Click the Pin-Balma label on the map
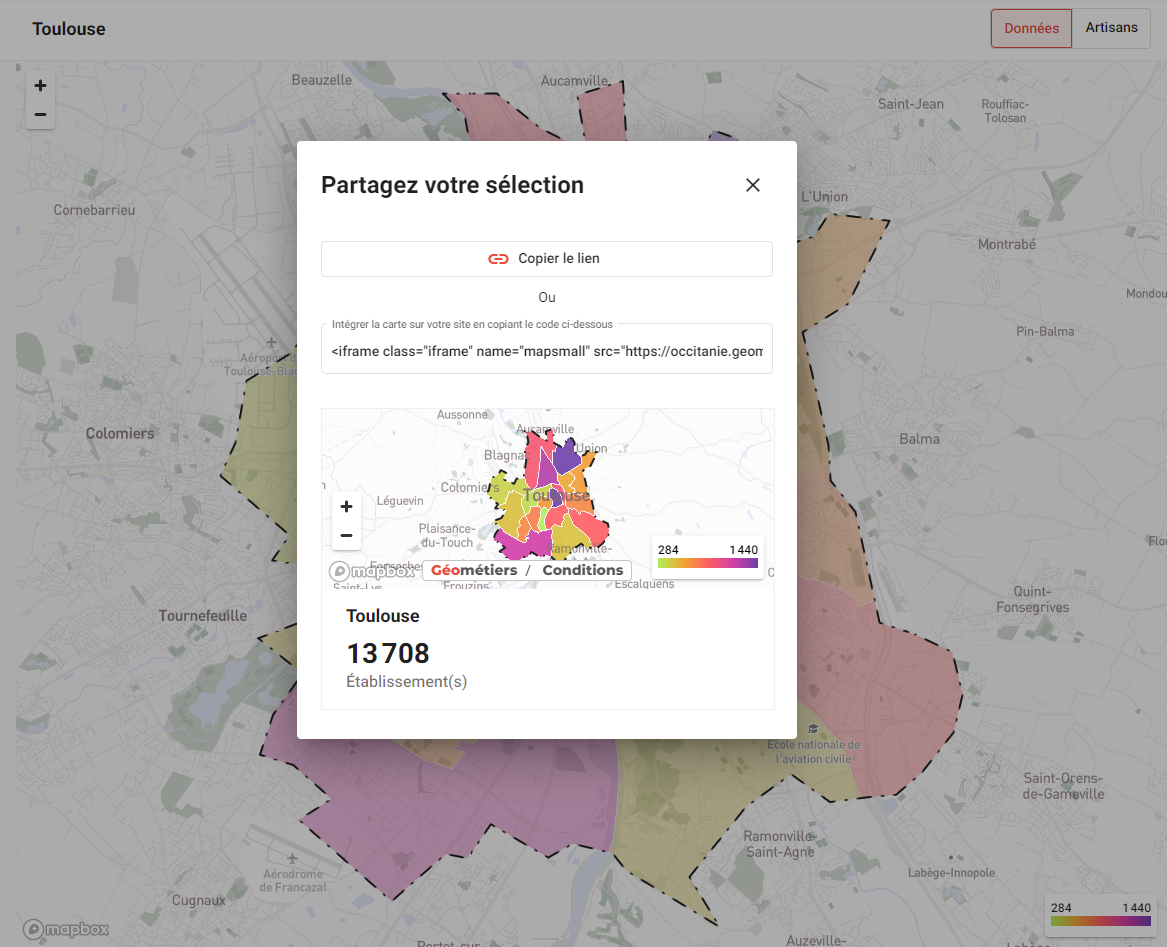Screen dimensions: 1167x947 [x=1045, y=331]
